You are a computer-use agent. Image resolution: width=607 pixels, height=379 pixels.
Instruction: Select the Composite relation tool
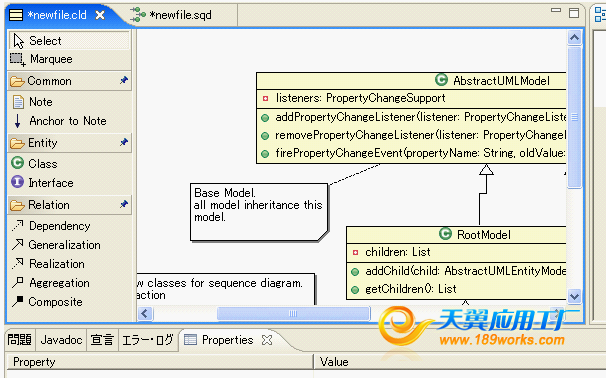(x=70, y=302)
